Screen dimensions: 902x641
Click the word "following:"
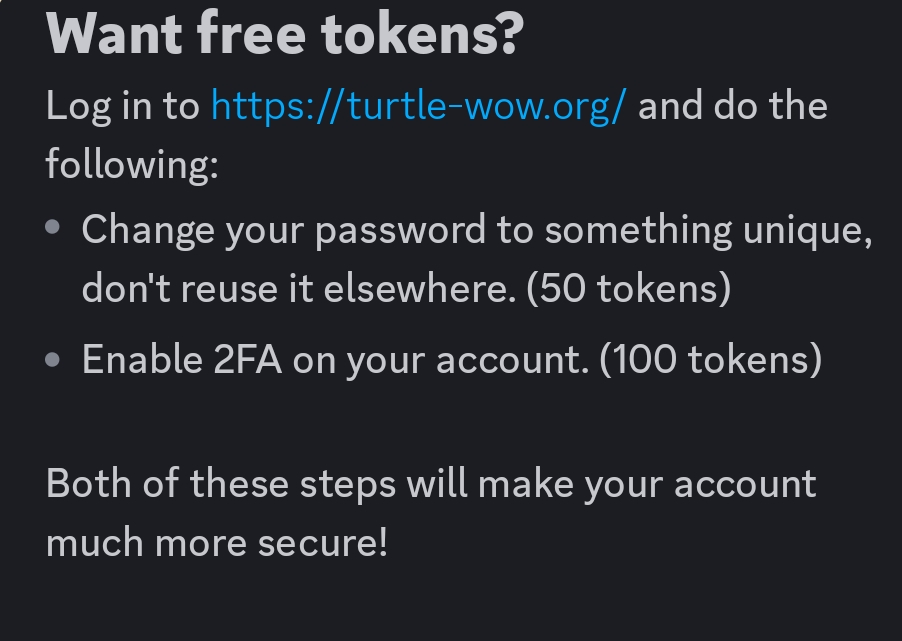(132, 165)
